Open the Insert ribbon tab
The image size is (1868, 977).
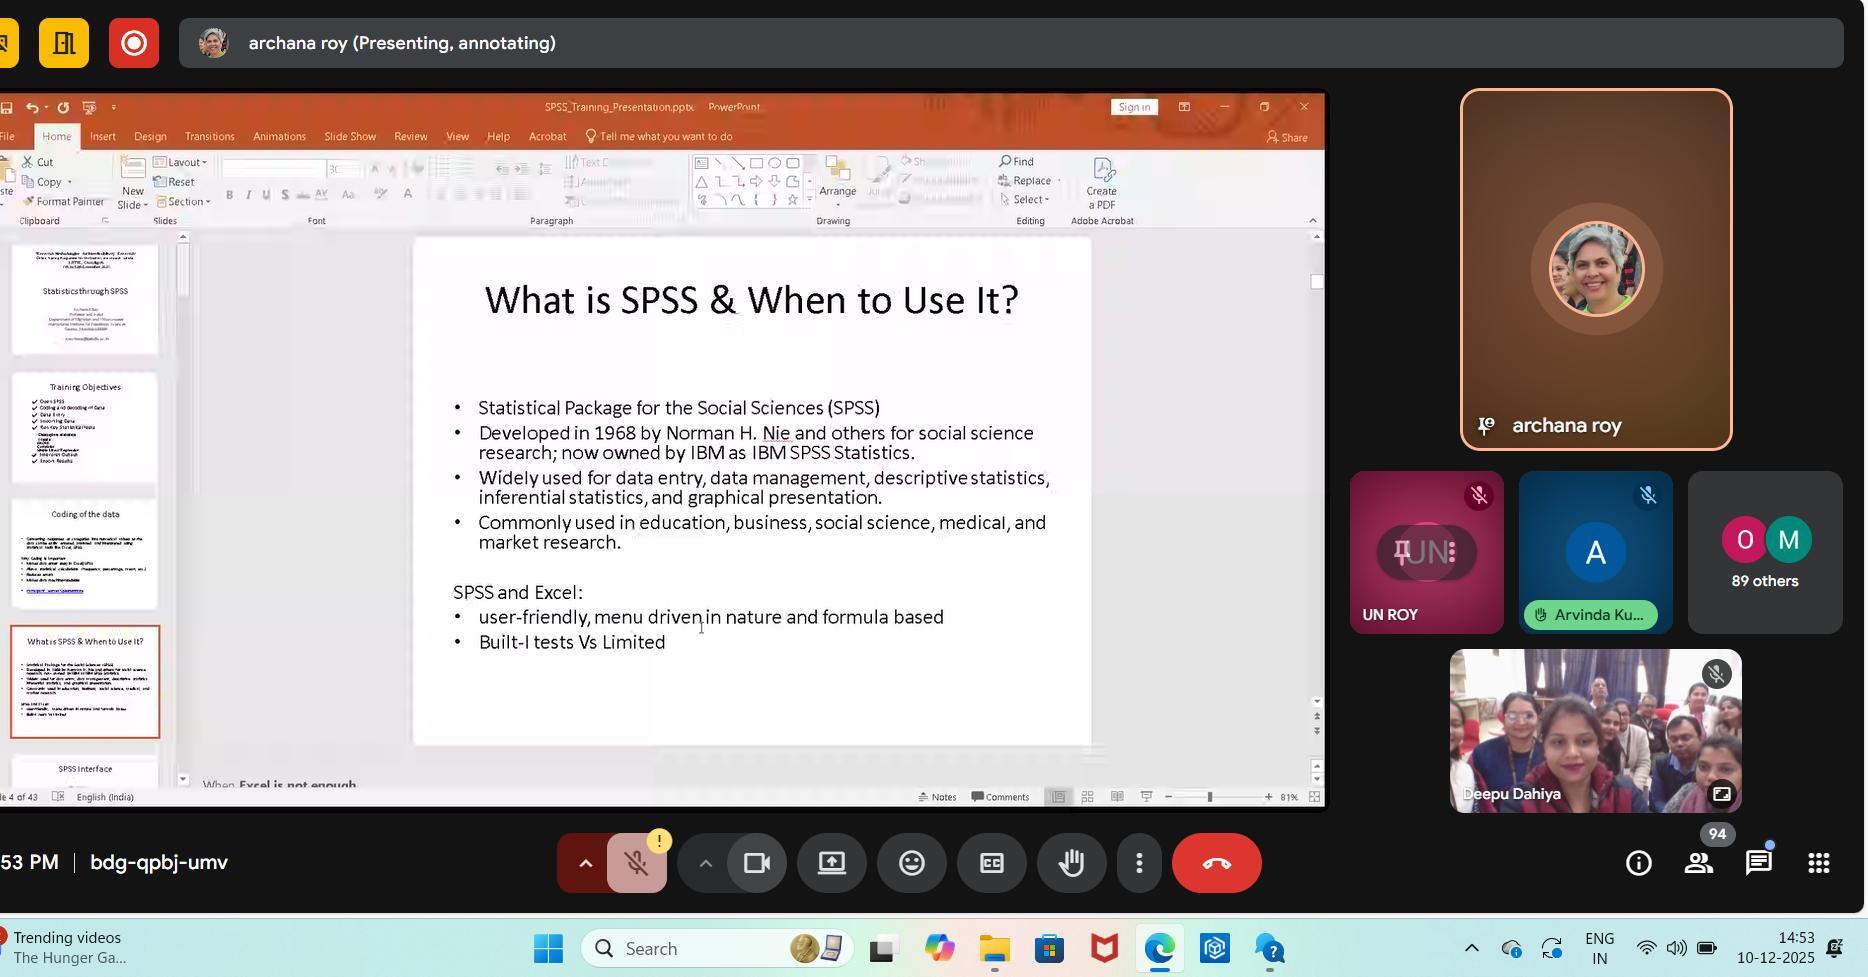coord(103,137)
